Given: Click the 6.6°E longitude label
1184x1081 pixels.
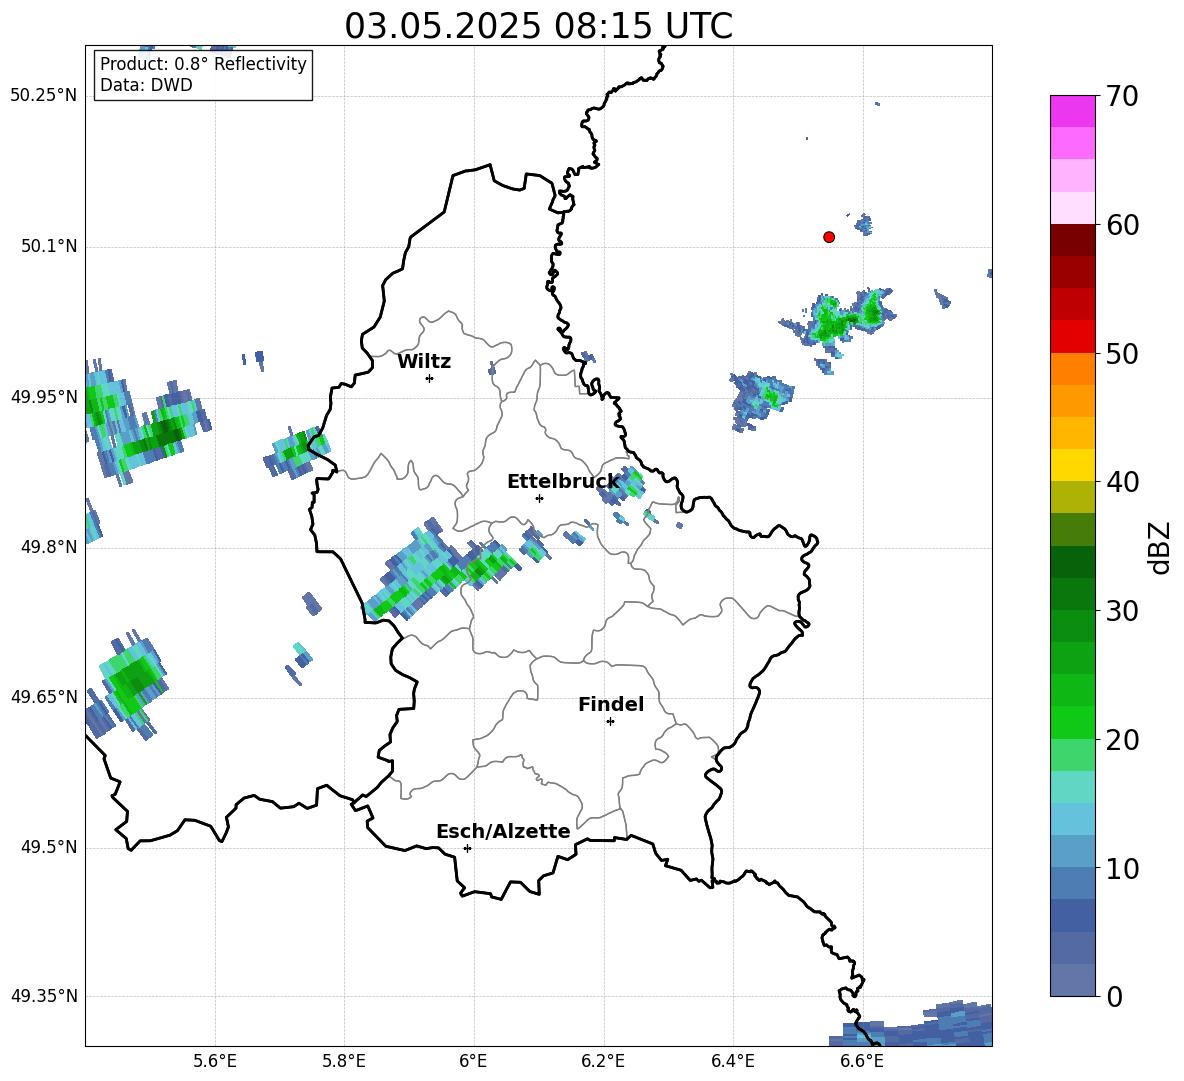Looking at the screenshot, I should pyautogui.click(x=862, y=1061).
